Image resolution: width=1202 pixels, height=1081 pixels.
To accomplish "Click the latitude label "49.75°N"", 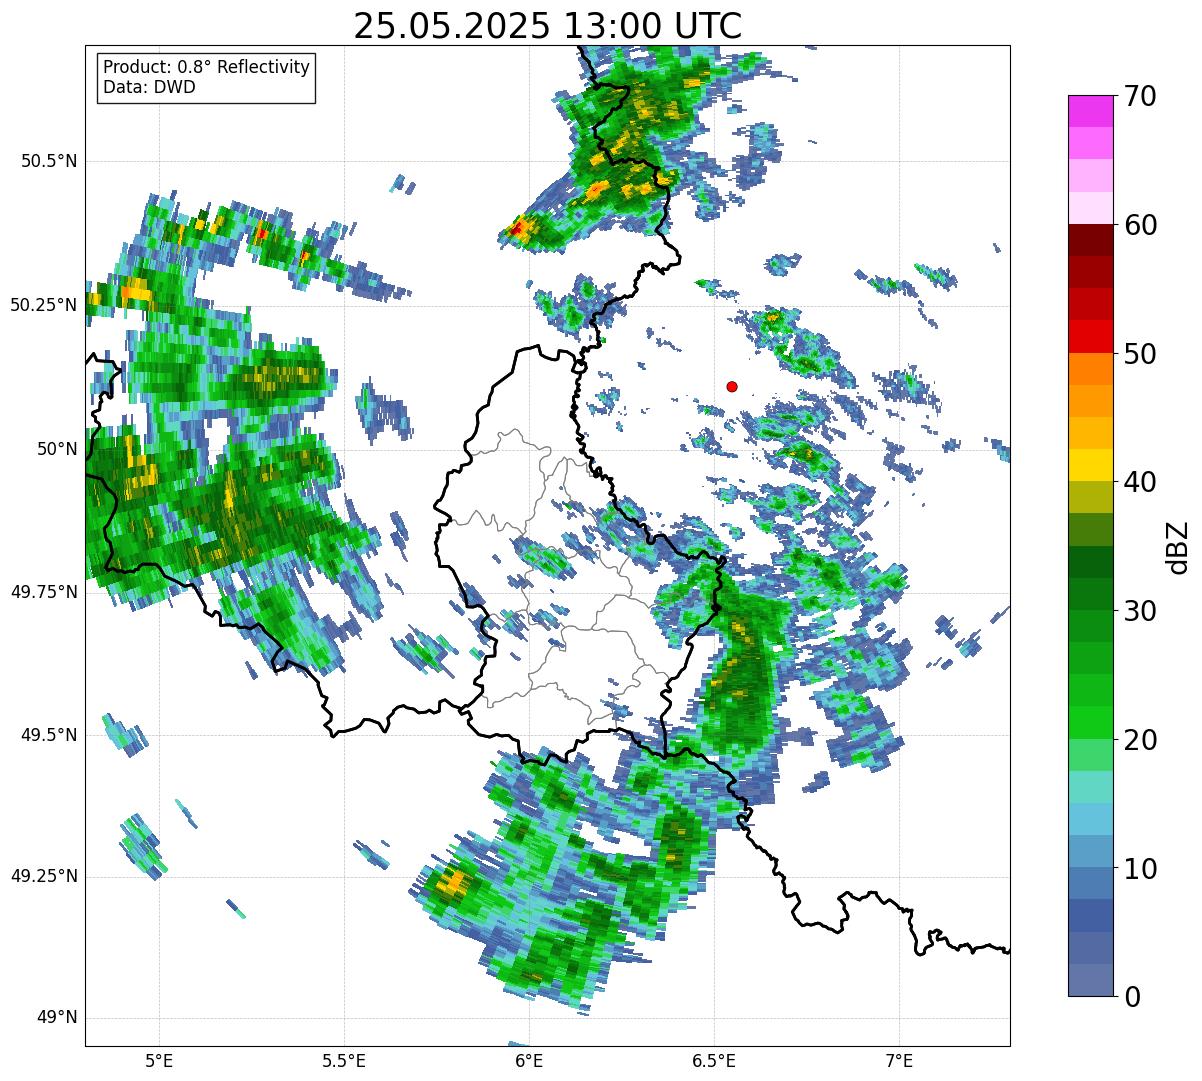I will [x=43, y=592].
